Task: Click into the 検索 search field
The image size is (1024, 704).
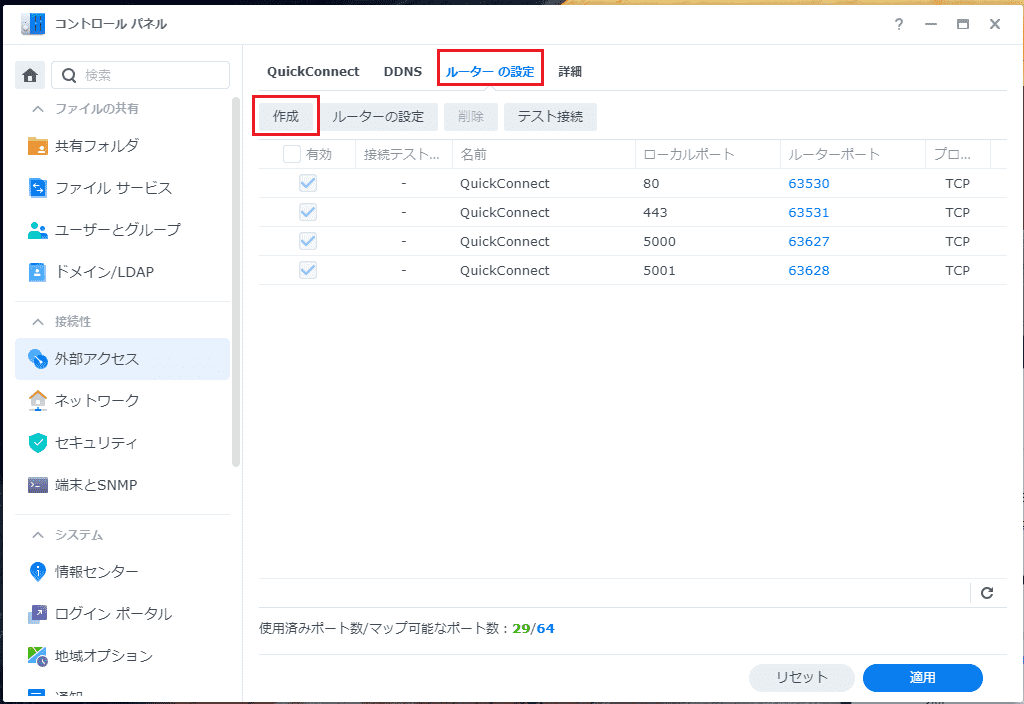Action: pos(140,75)
